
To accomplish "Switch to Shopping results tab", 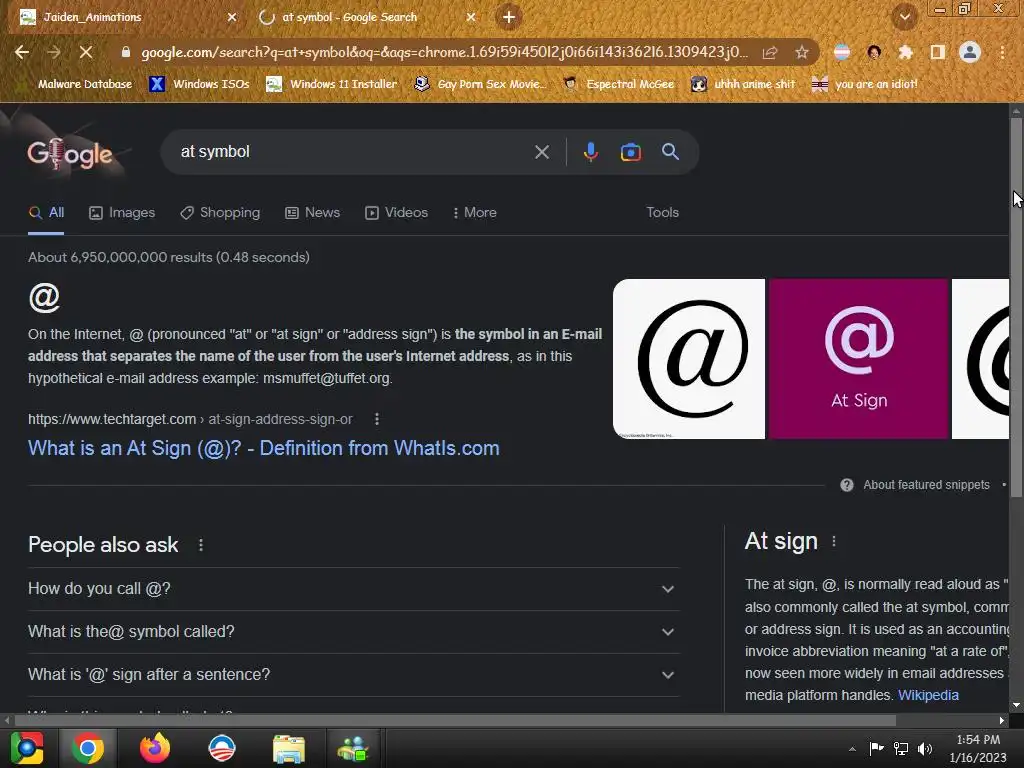I will (x=220, y=213).
